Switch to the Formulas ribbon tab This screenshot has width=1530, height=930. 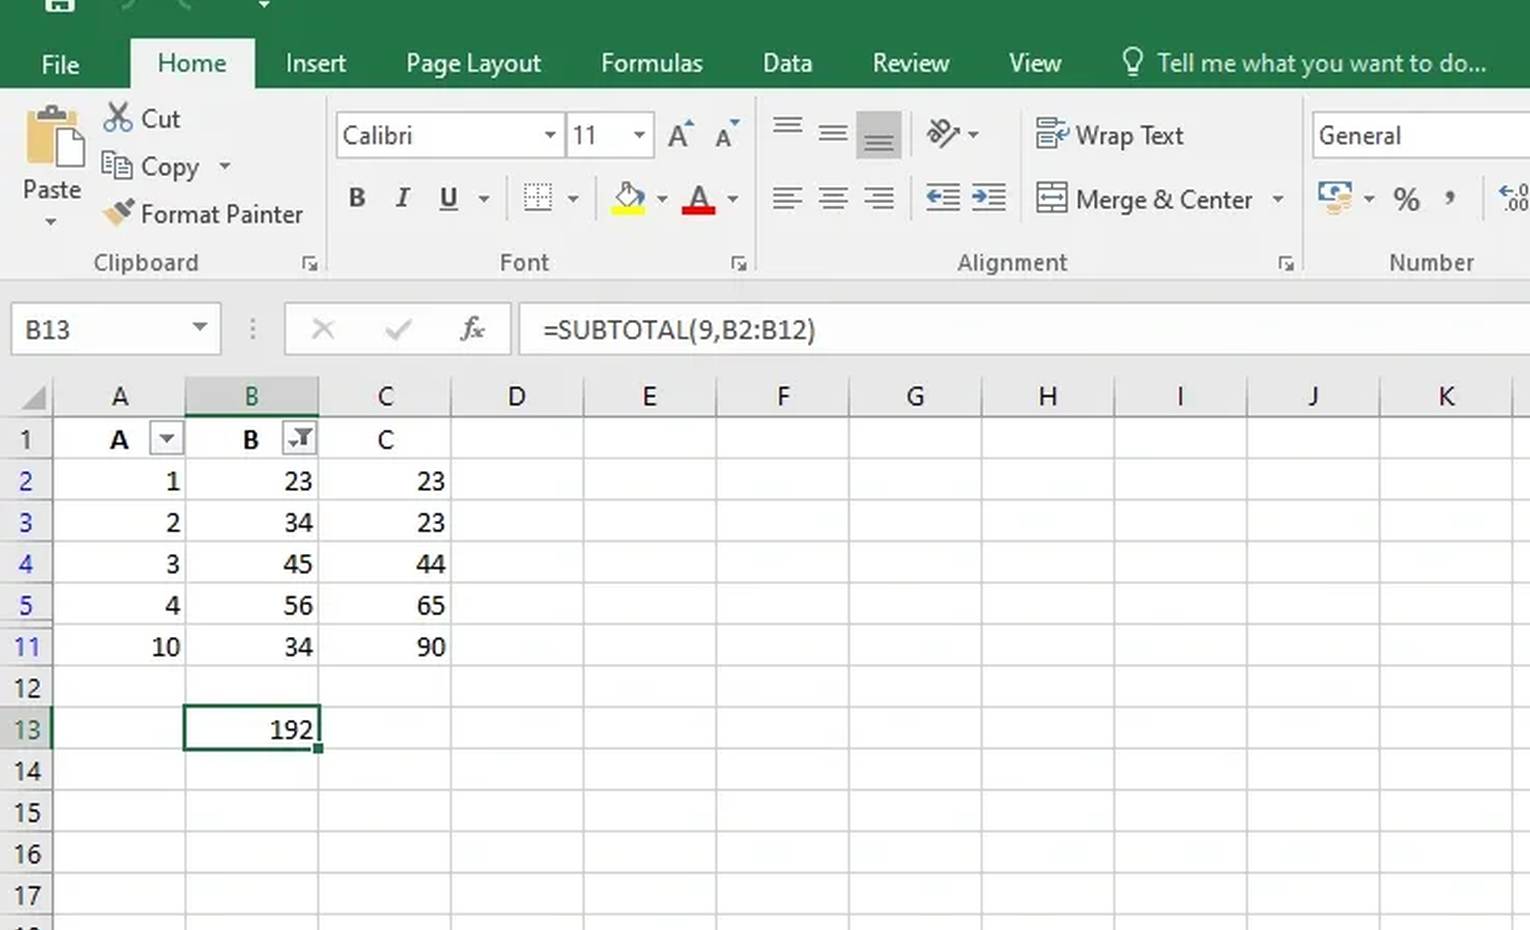tap(651, 62)
